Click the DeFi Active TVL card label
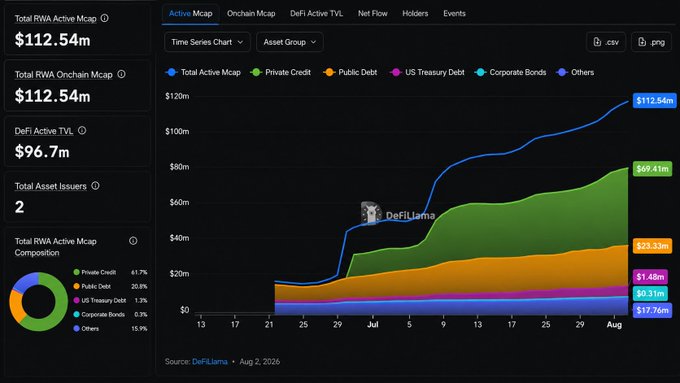The height and width of the screenshot is (383, 680). click(x=43, y=131)
